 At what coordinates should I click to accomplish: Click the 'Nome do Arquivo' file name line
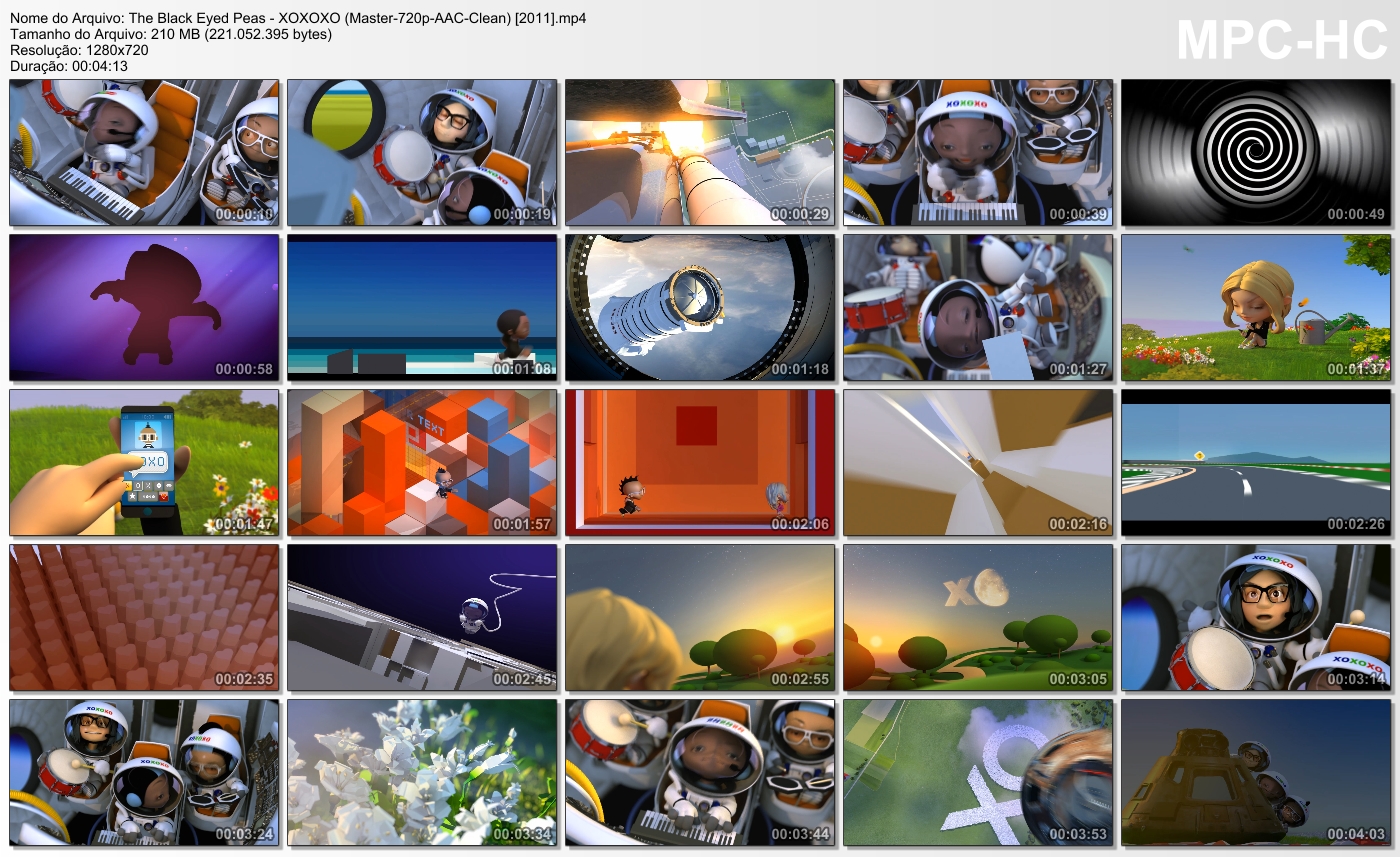[298, 18]
